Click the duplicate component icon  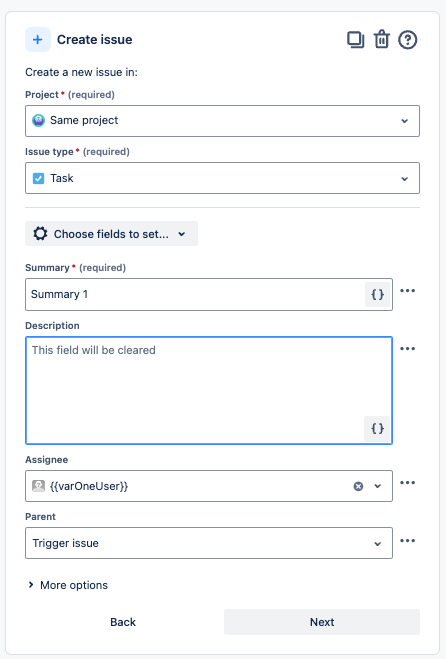click(356, 40)
